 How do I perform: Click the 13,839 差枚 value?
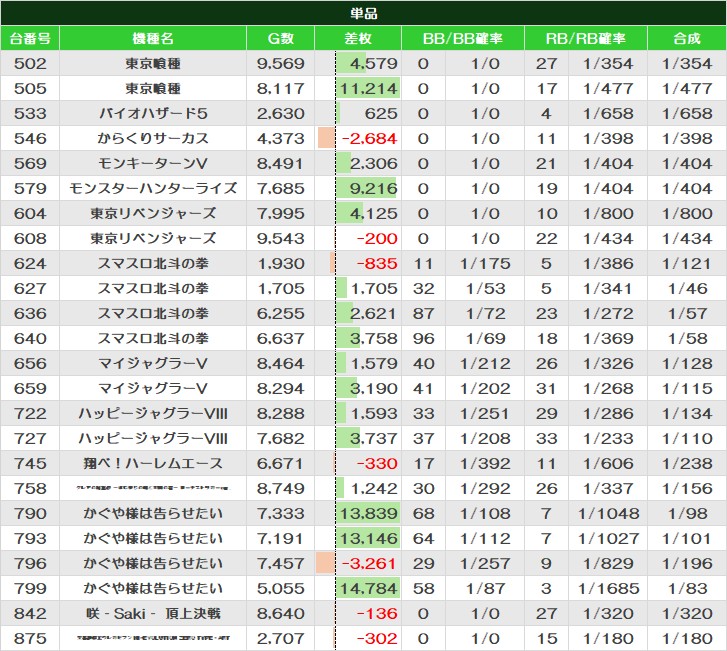point(369,514)
